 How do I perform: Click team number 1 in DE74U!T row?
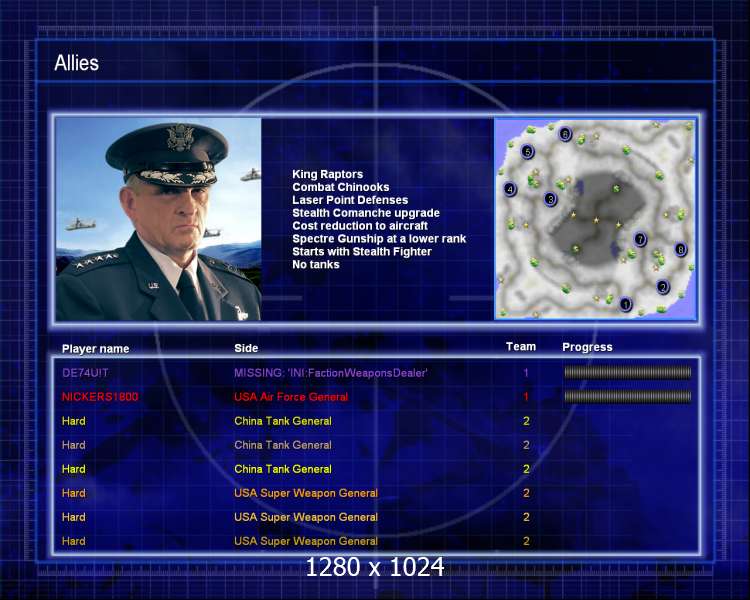pos(526,373)
